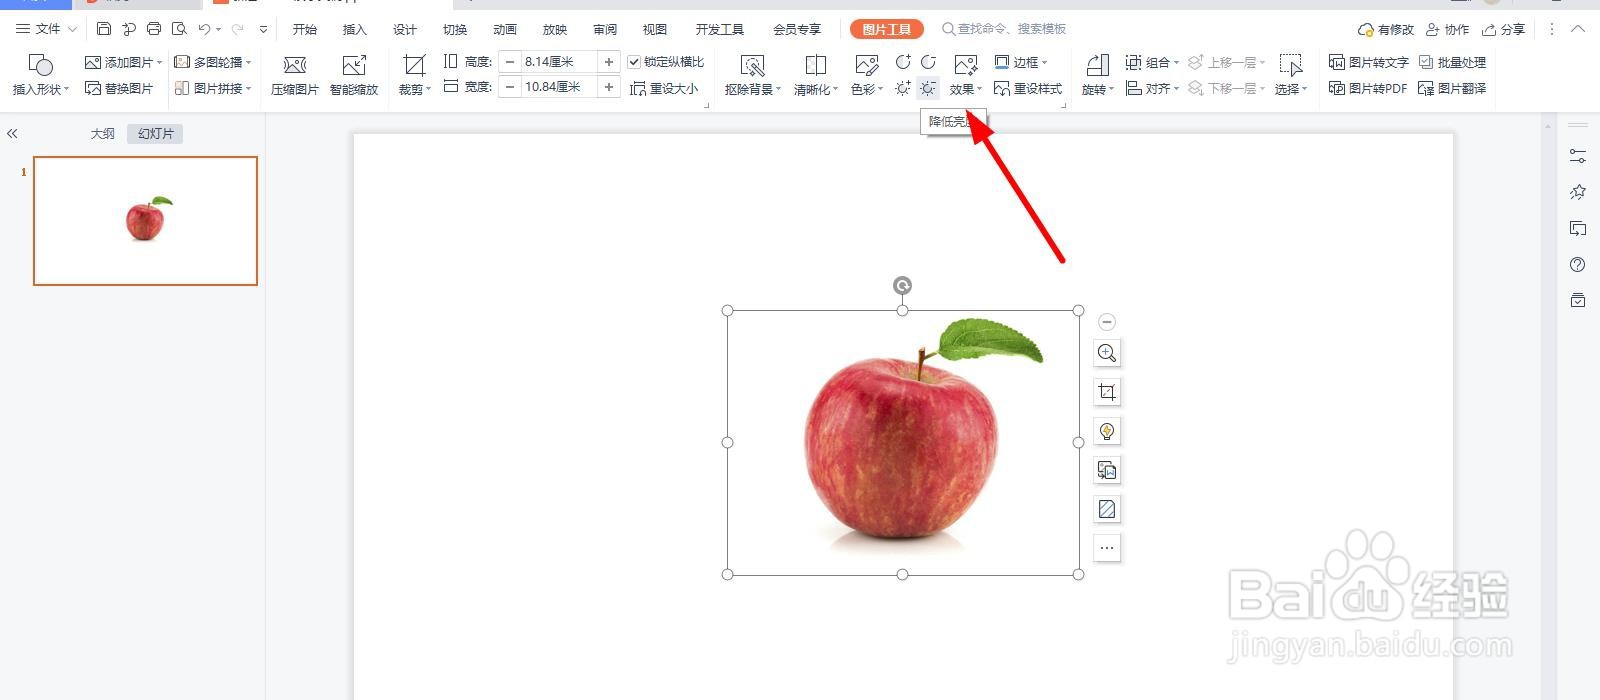Click Batch Processing (批量处理) tool
The image size is (1600, 700).
click(x=1452, y=62)
